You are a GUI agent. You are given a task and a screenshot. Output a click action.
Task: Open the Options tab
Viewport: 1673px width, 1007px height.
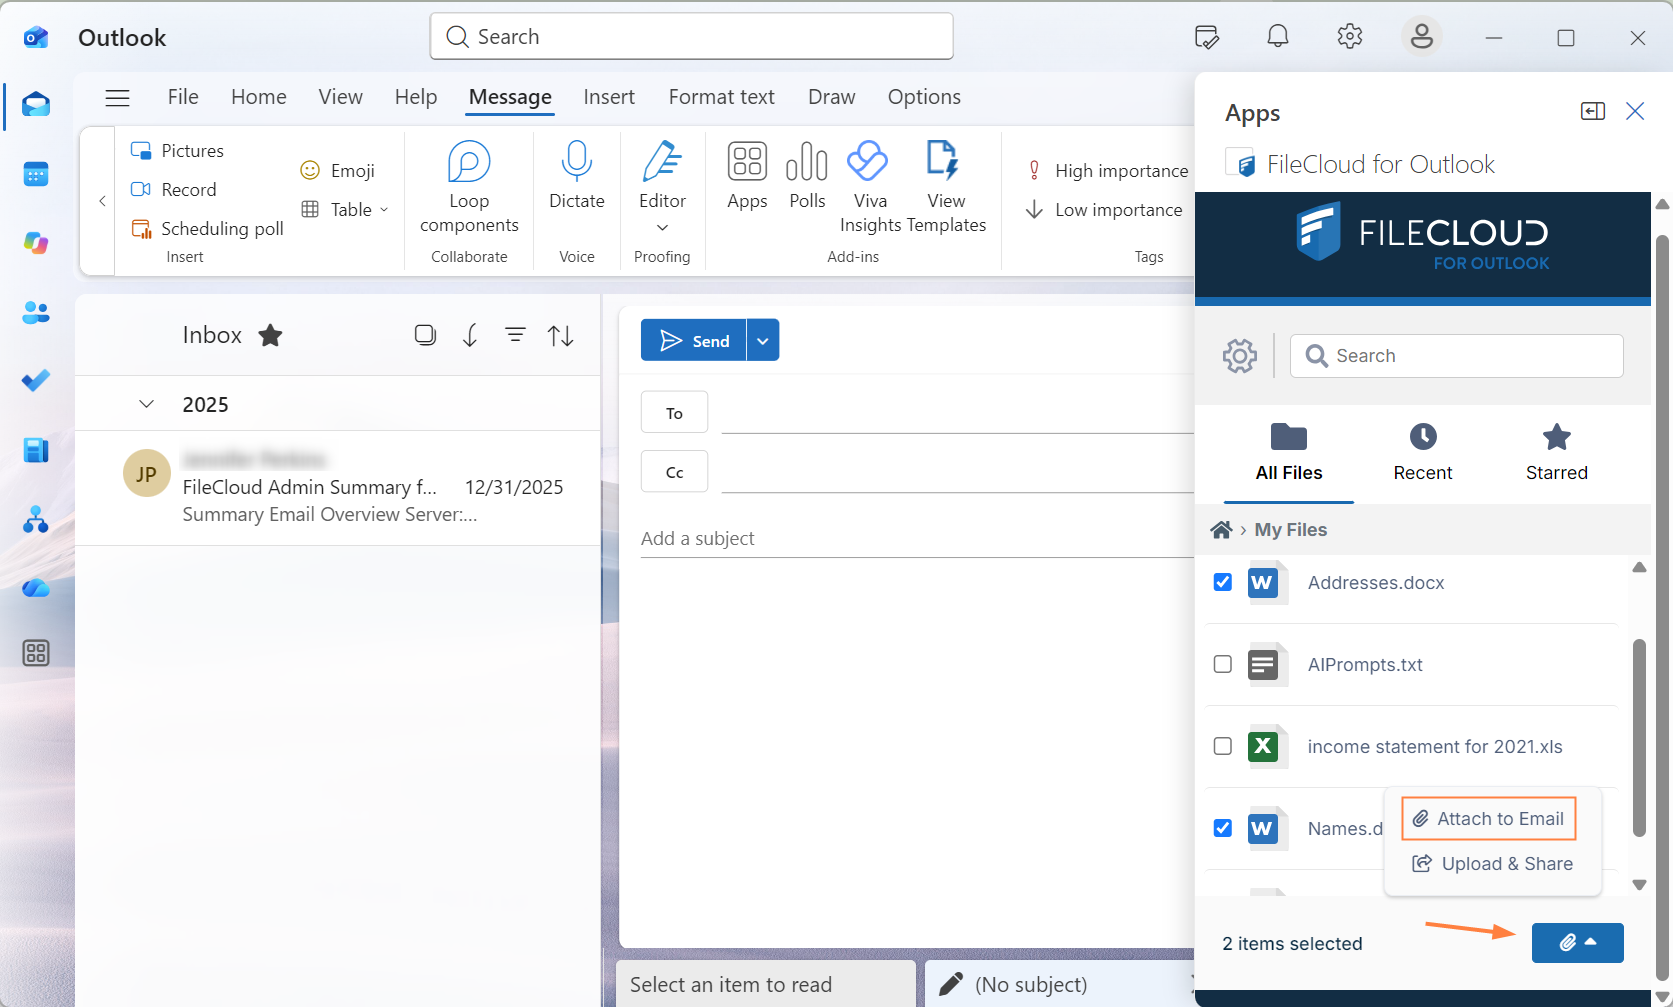tap(924, 97)
